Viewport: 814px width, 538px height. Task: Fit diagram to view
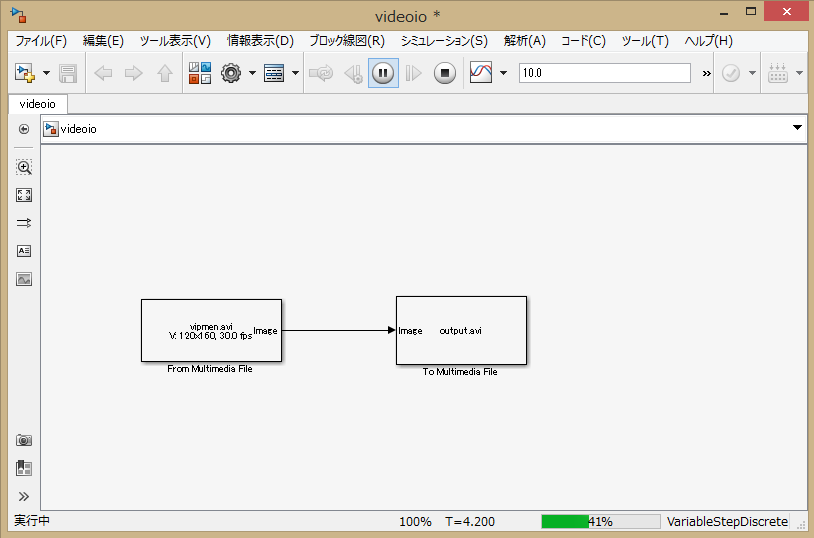24,195
